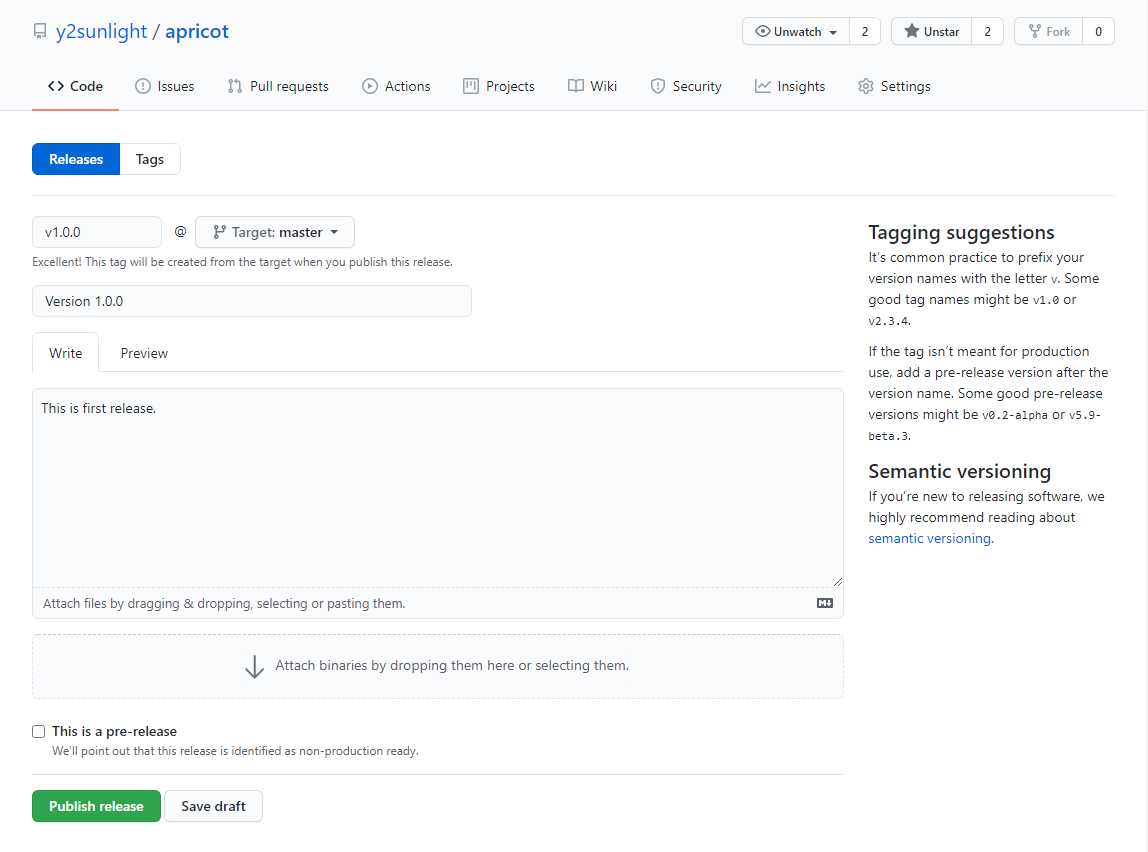This screenshot has width=1148, height=852.
Task: Unstar the apricot repository
Action: (931, 32)
